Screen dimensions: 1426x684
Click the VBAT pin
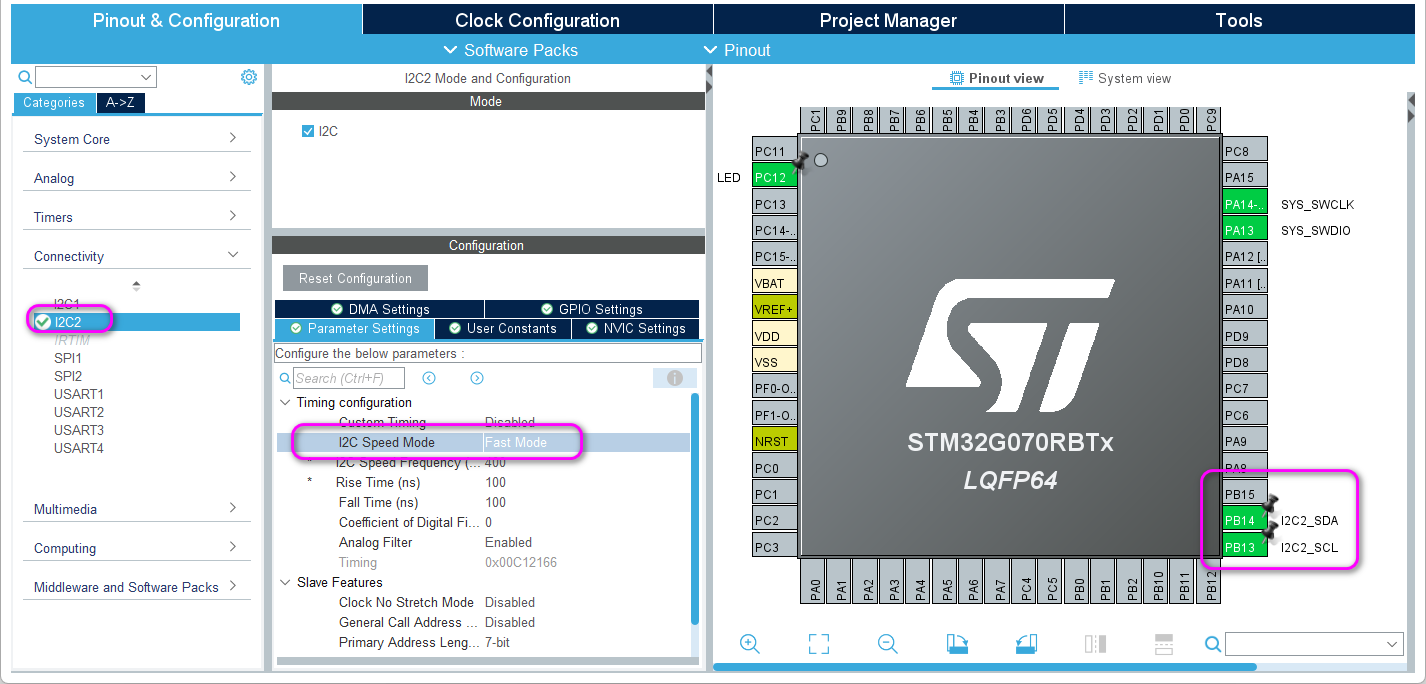pyautogui.click(x=775, y=283)
